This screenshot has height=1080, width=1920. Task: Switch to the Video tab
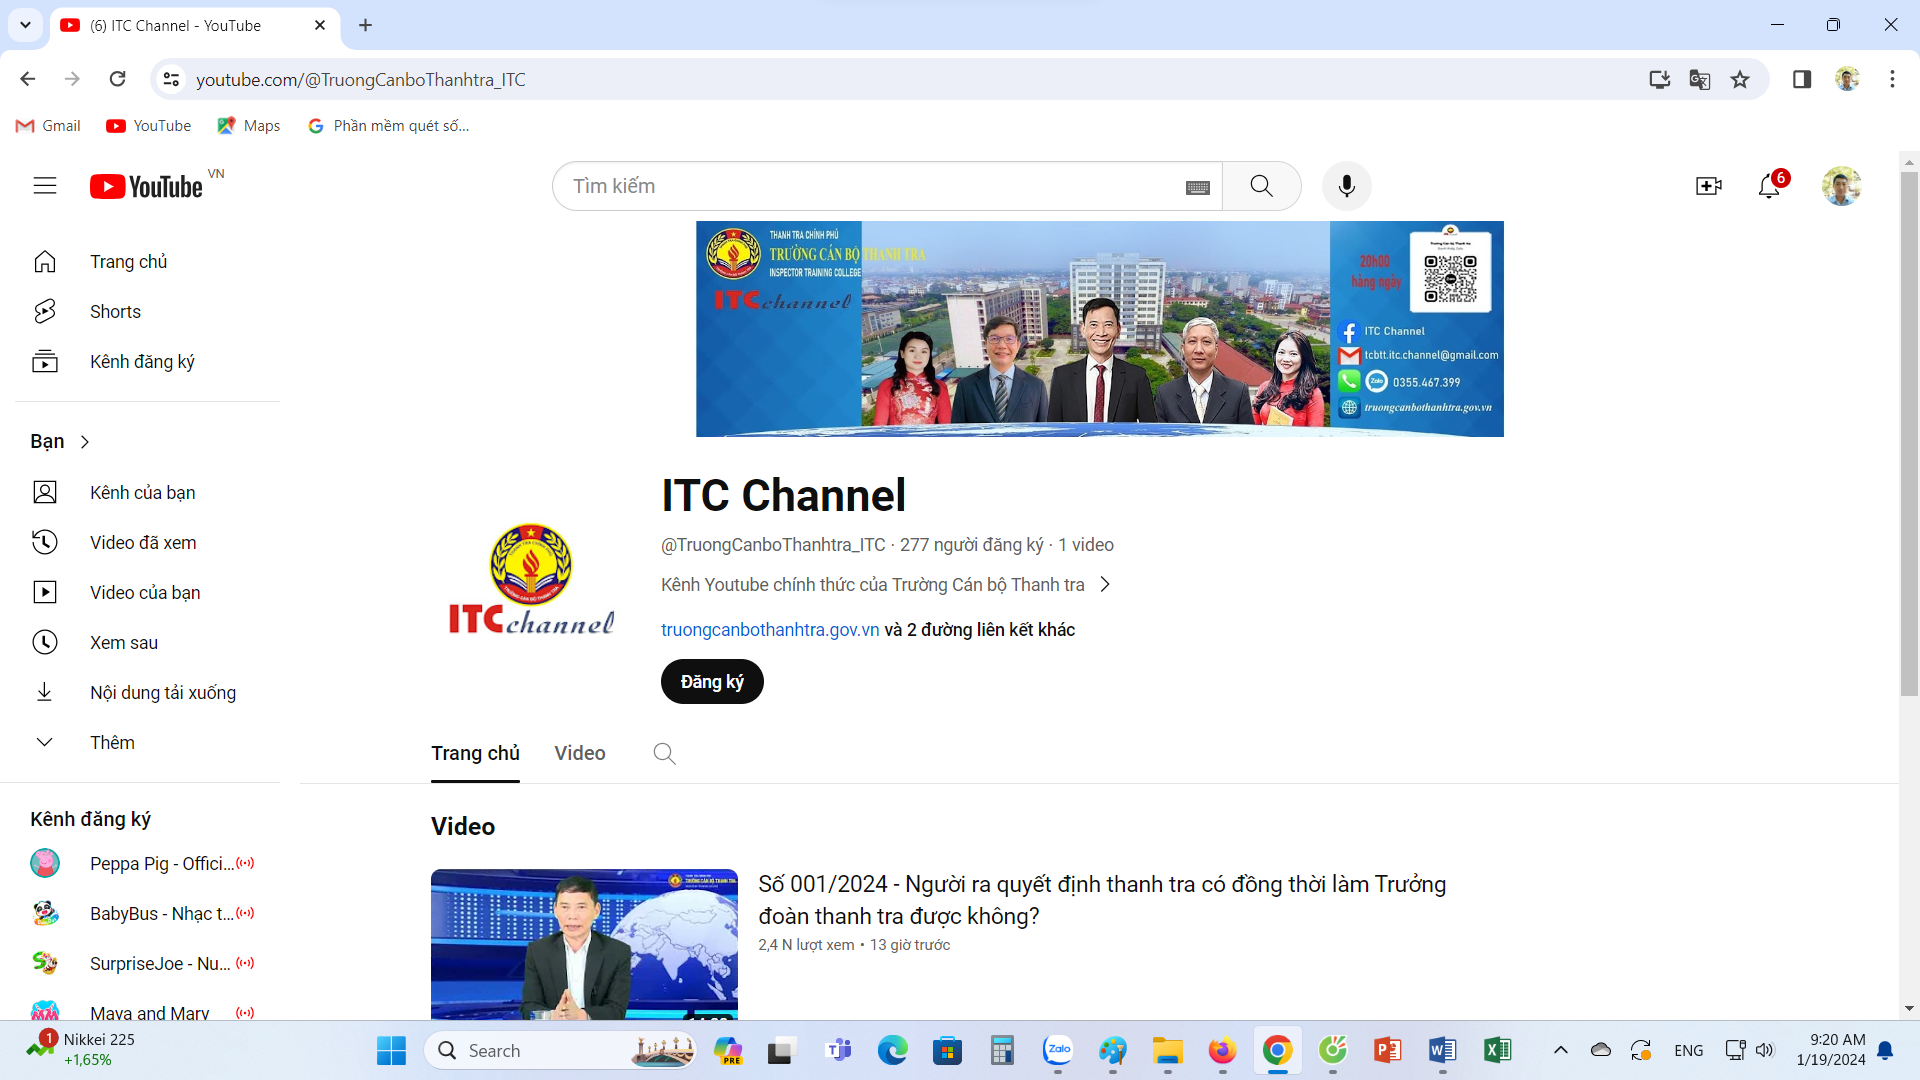tap(580, 754)
